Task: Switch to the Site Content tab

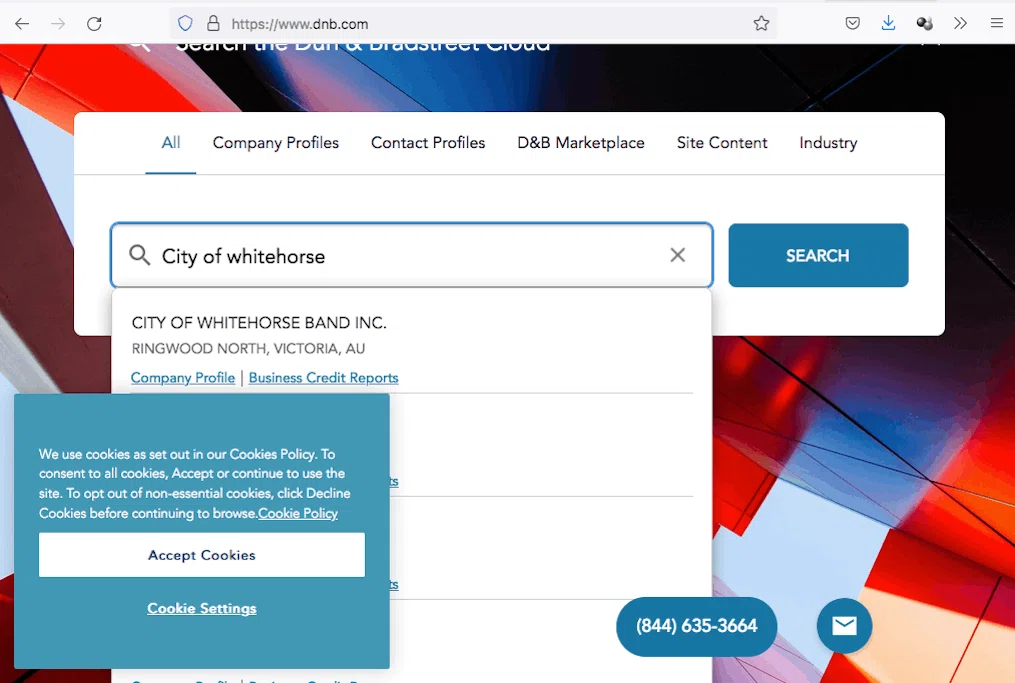Action: tap(722, 142)
